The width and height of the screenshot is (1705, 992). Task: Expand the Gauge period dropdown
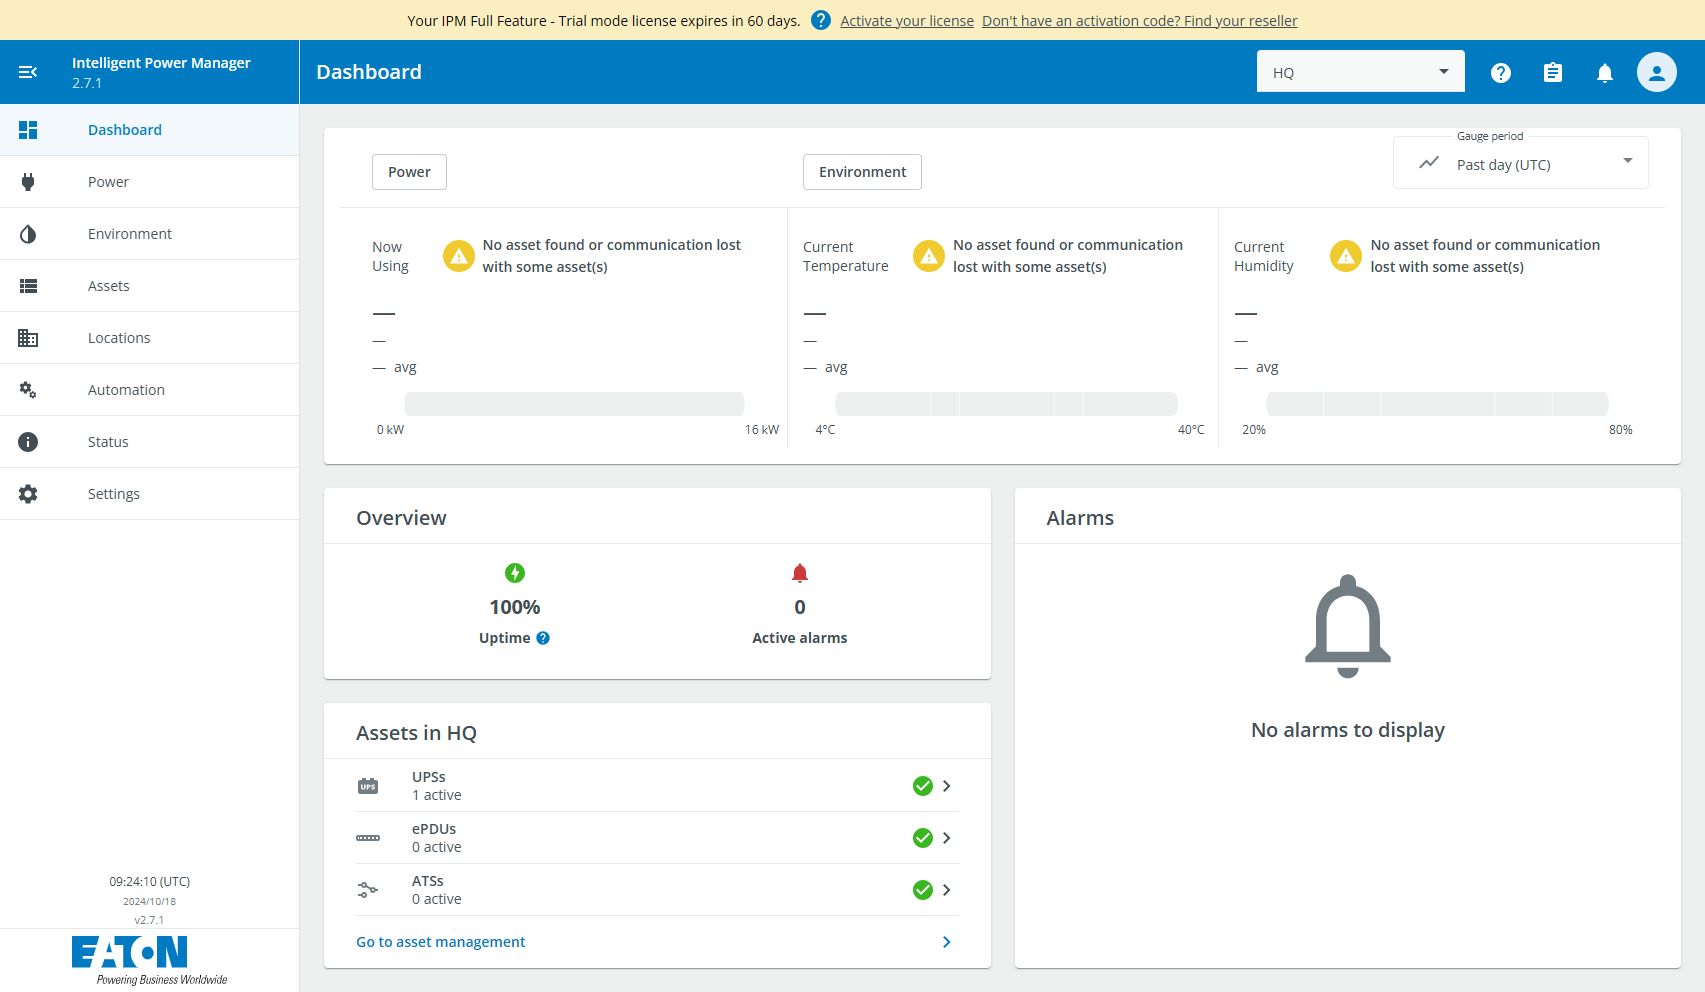point(1520,164)
